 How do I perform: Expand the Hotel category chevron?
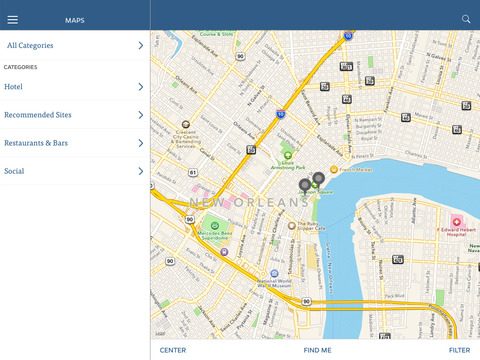click(141, 87)
